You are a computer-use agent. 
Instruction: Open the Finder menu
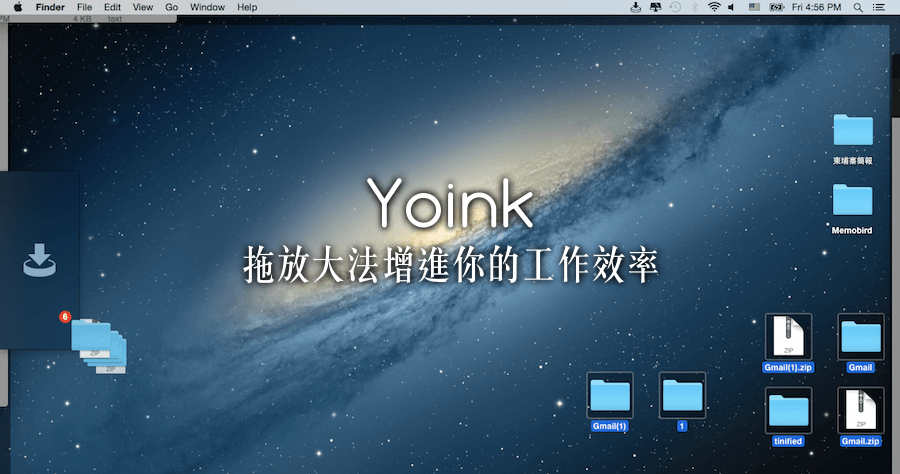(x=50, y=7)
